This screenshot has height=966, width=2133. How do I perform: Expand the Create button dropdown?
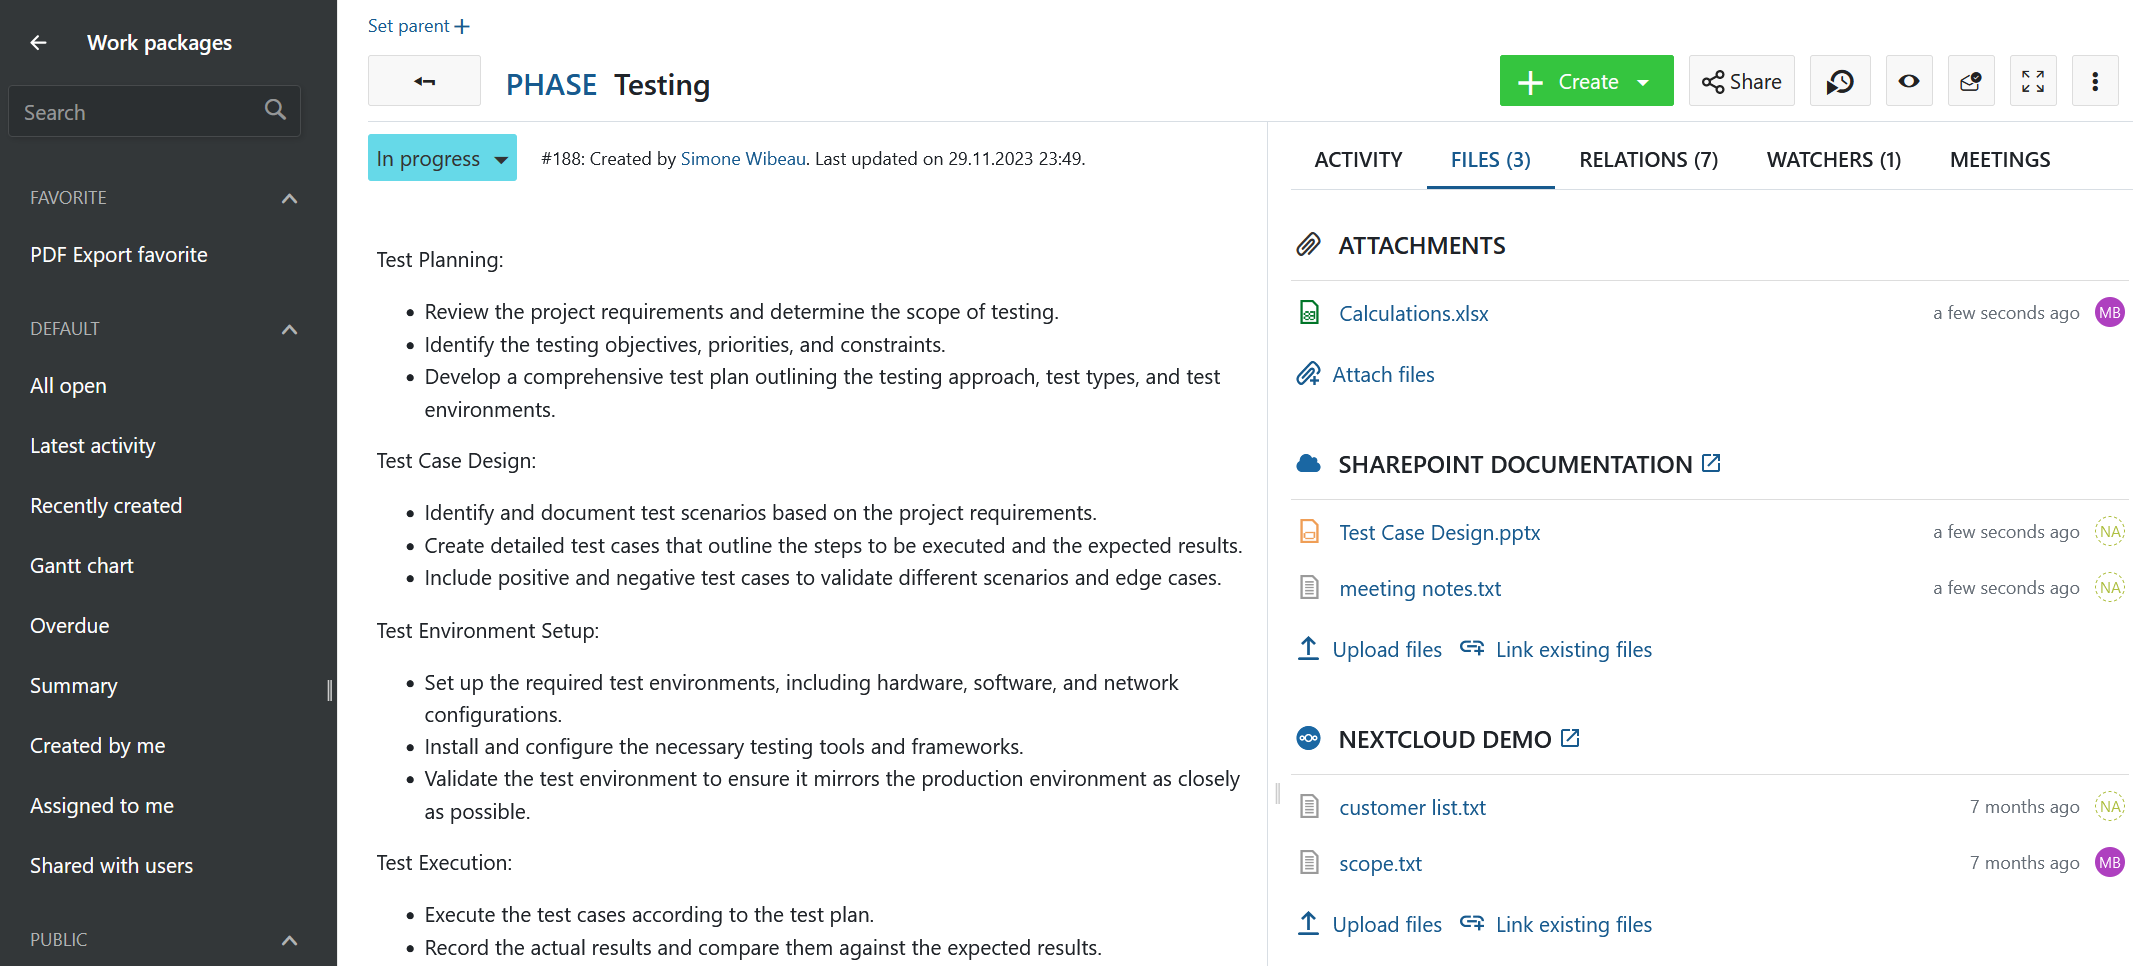point(1643,82)
